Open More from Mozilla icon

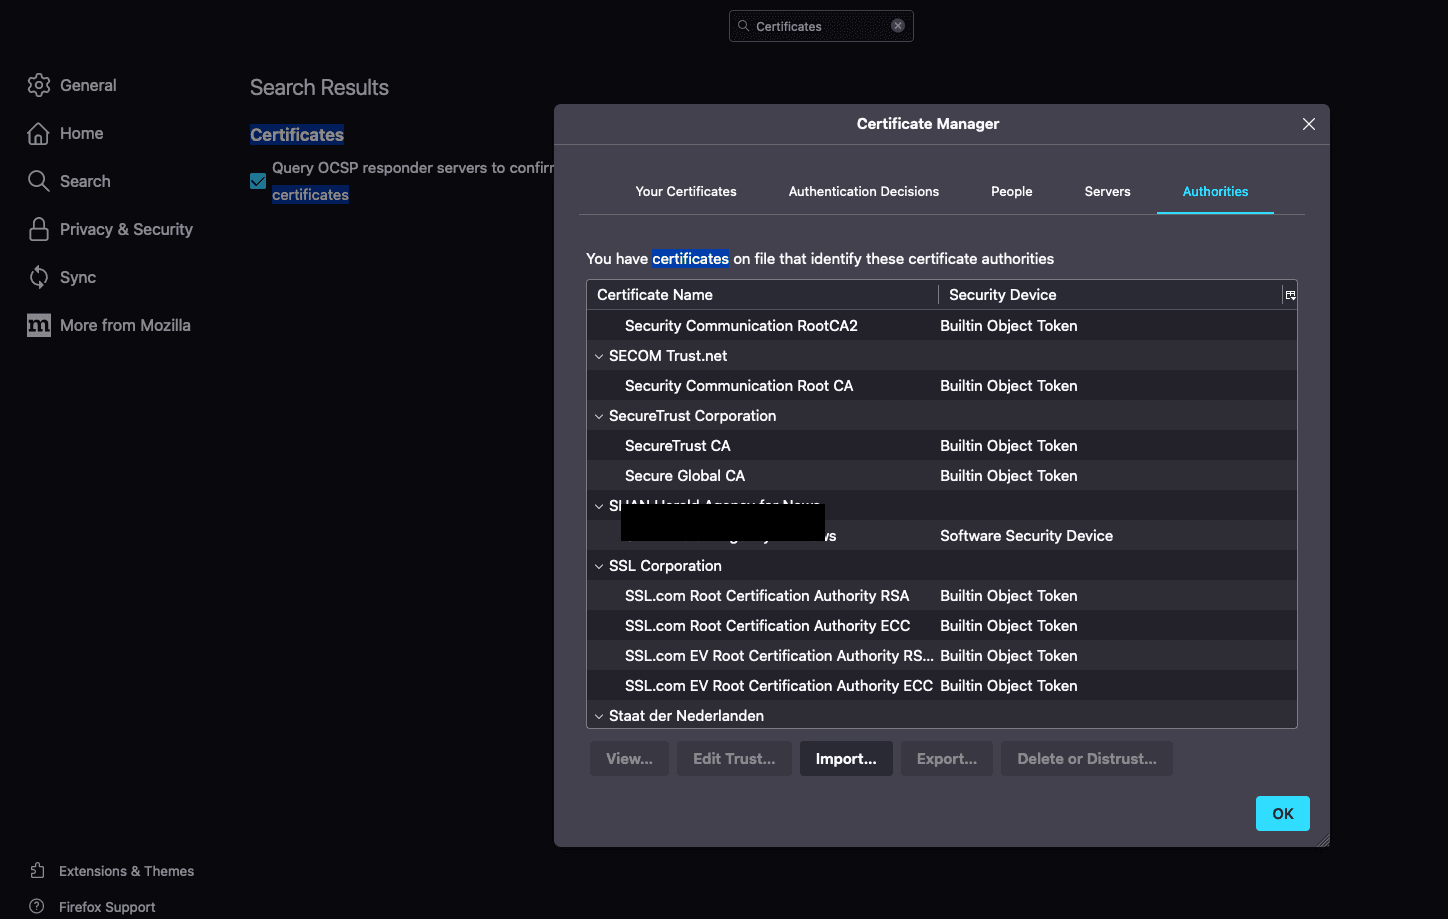click(x=39, y=325)
